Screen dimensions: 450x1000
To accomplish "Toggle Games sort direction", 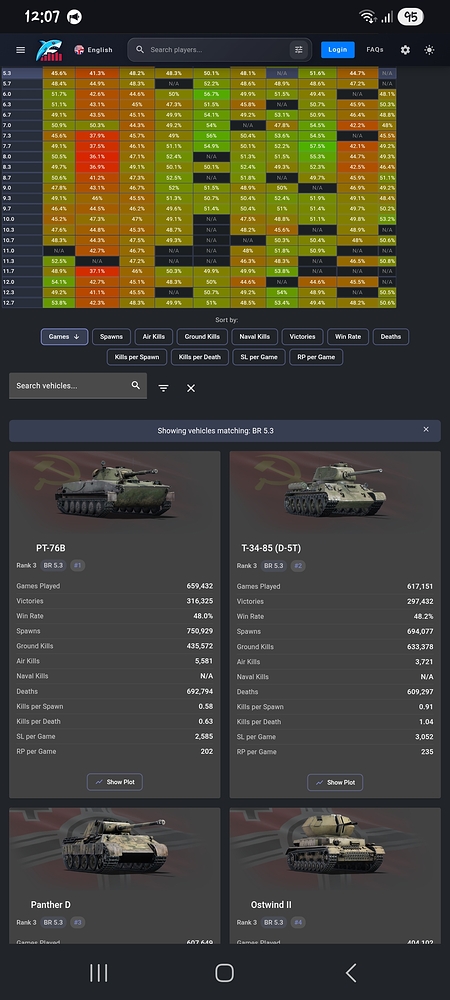I will (x=64, y=337).
